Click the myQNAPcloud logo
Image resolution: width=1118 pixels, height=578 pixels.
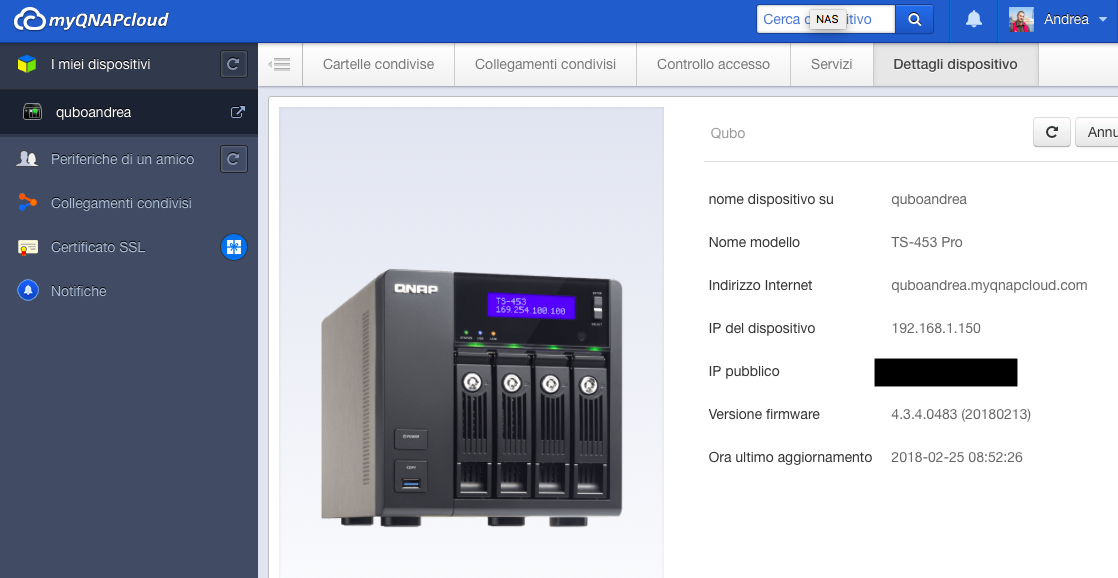[91, 20]
